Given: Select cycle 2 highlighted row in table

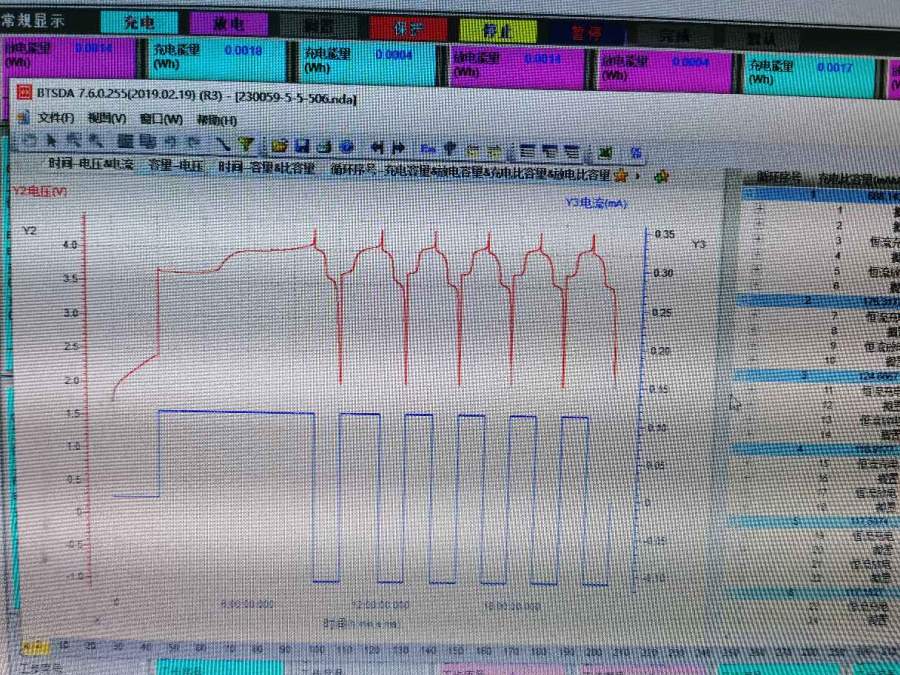Looking at the screenshot, I should (x=818, y=301).
